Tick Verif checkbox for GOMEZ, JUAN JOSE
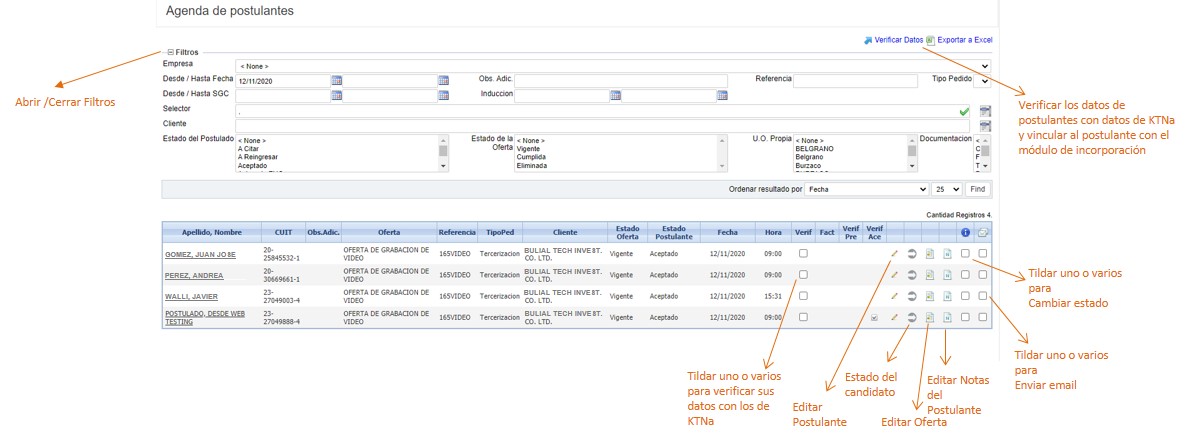This screenshot has width=1195, height=437. point(803,254)
